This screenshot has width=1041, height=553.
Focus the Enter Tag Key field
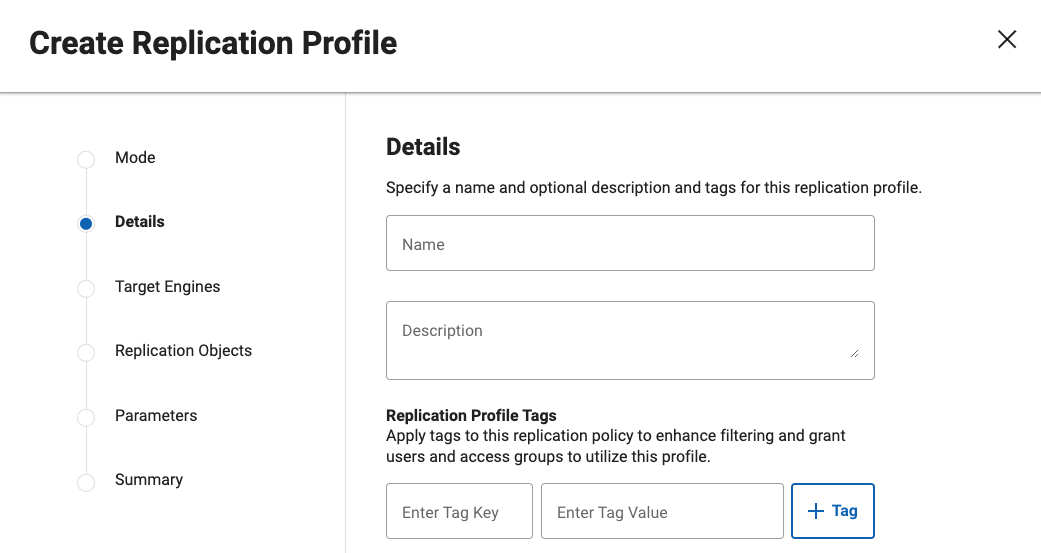tap(459, 512)
